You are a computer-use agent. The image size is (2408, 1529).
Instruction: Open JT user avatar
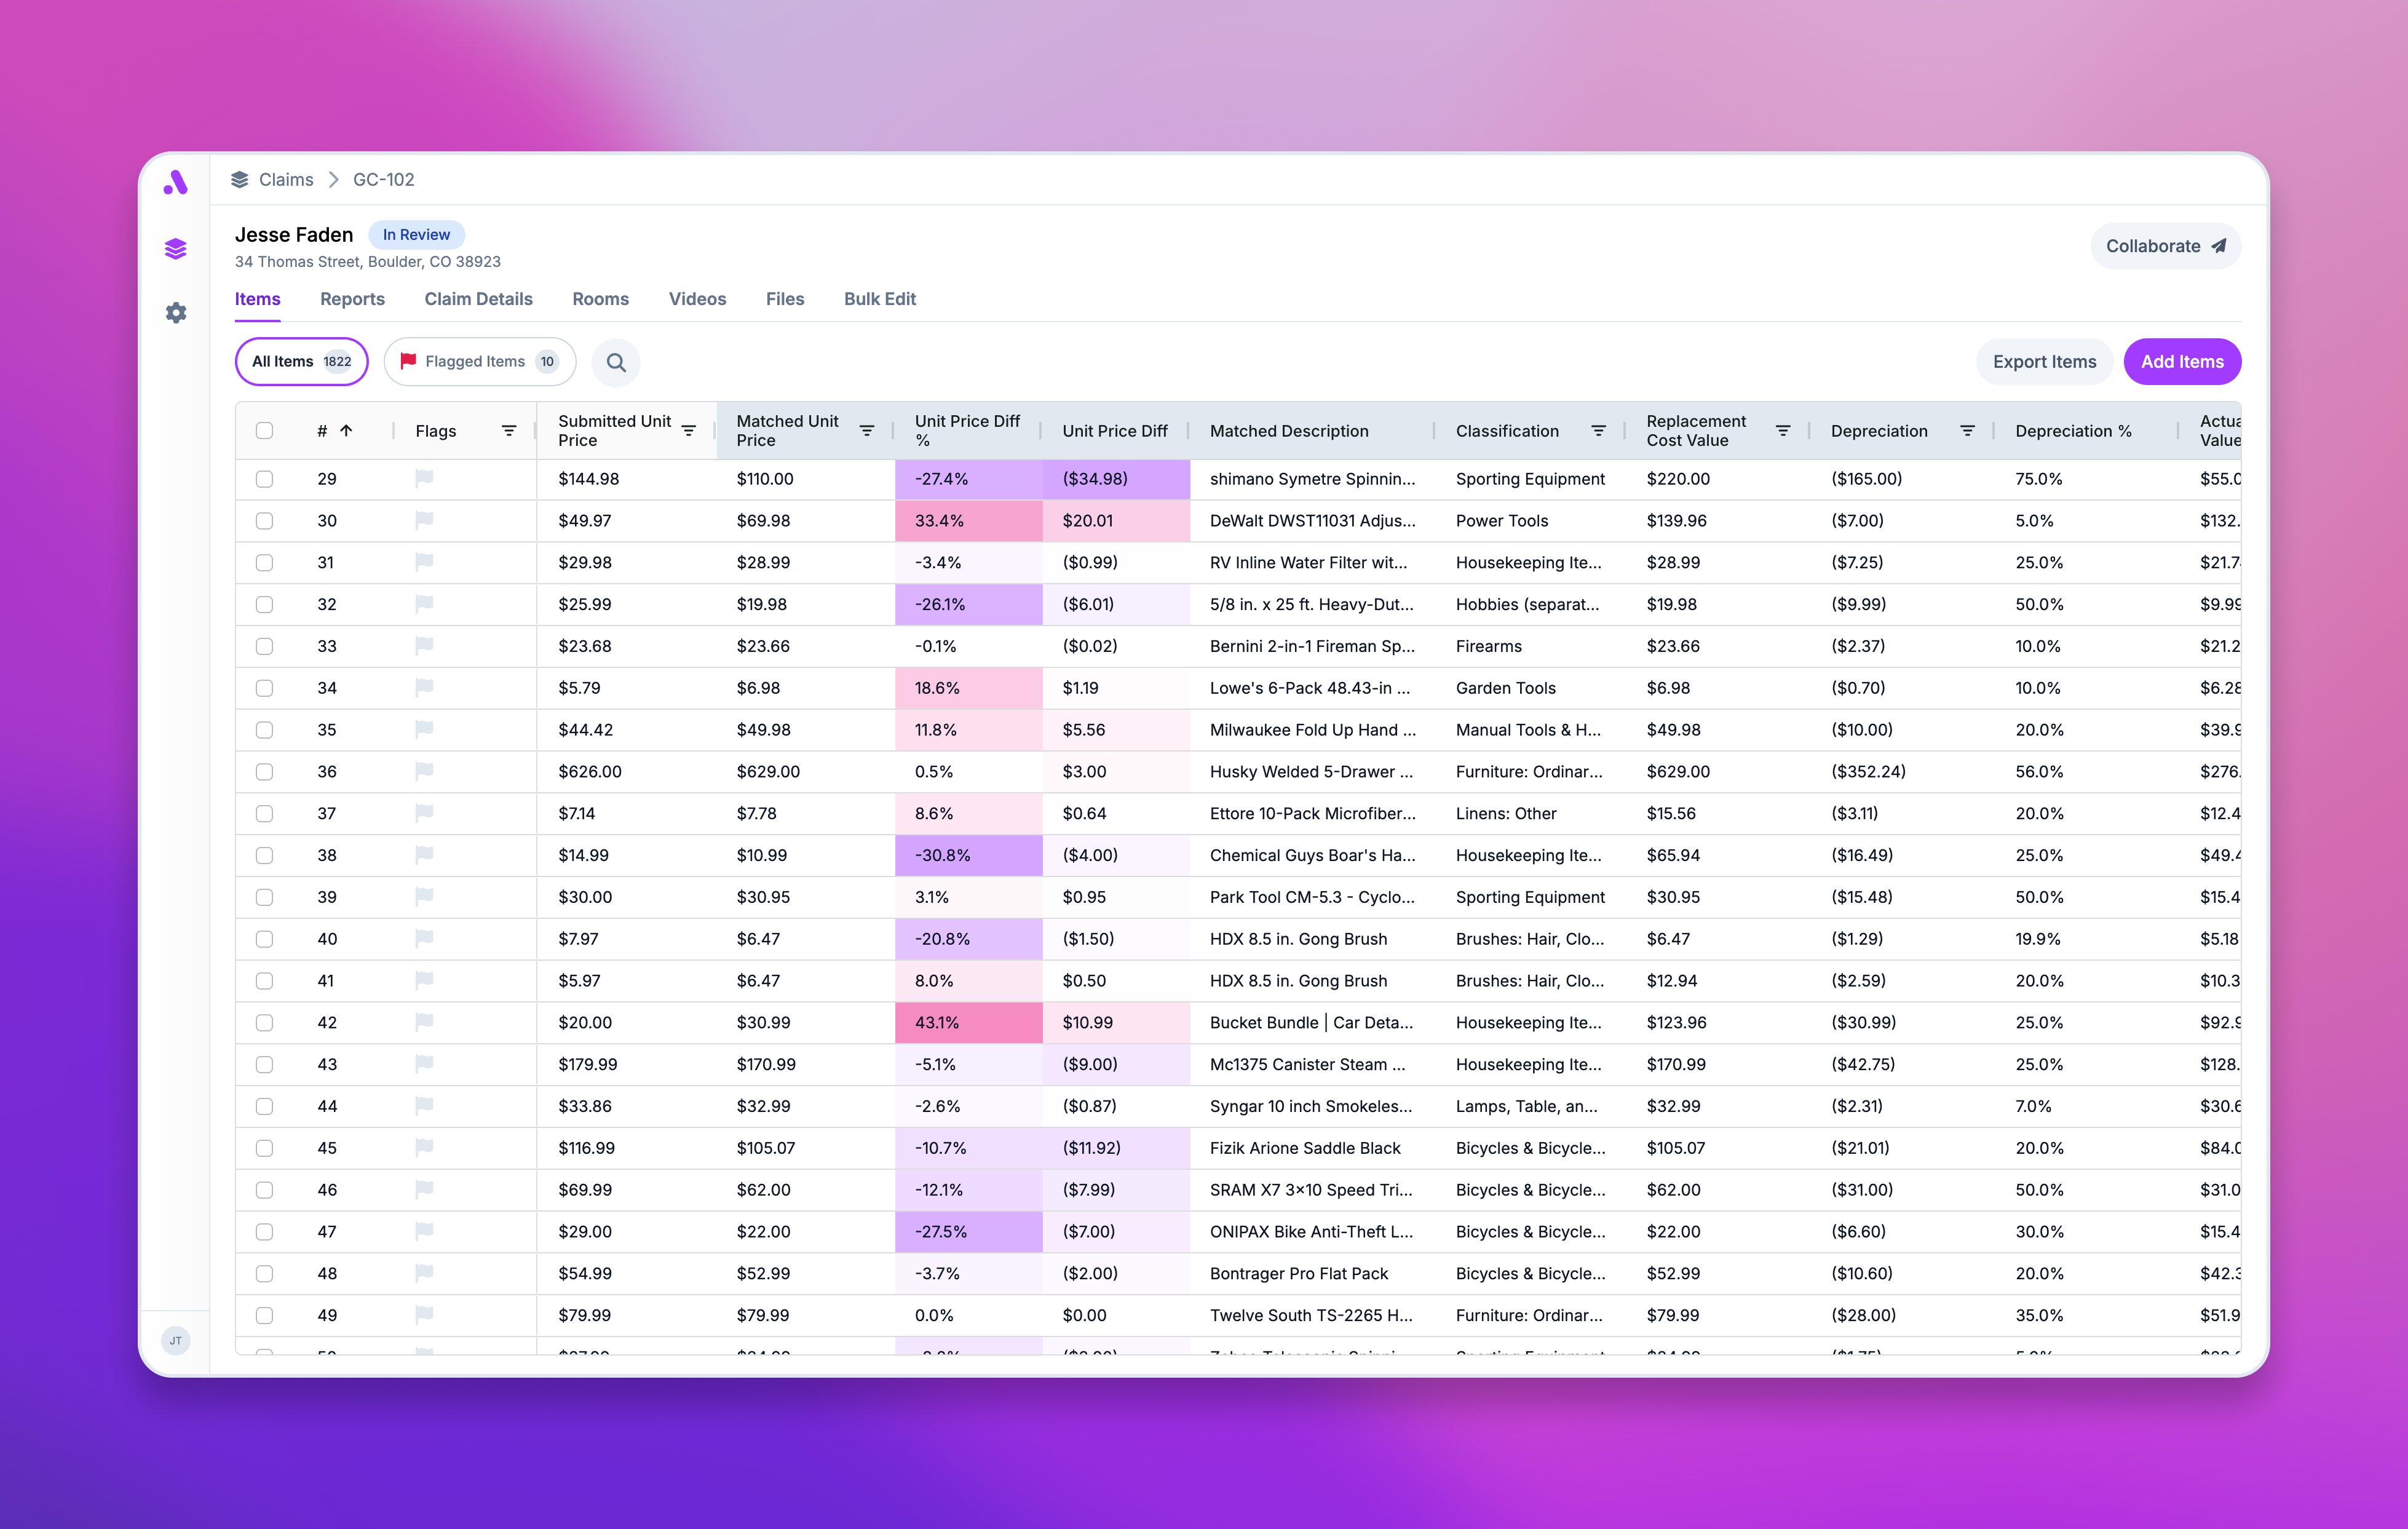click(176, 1341)
